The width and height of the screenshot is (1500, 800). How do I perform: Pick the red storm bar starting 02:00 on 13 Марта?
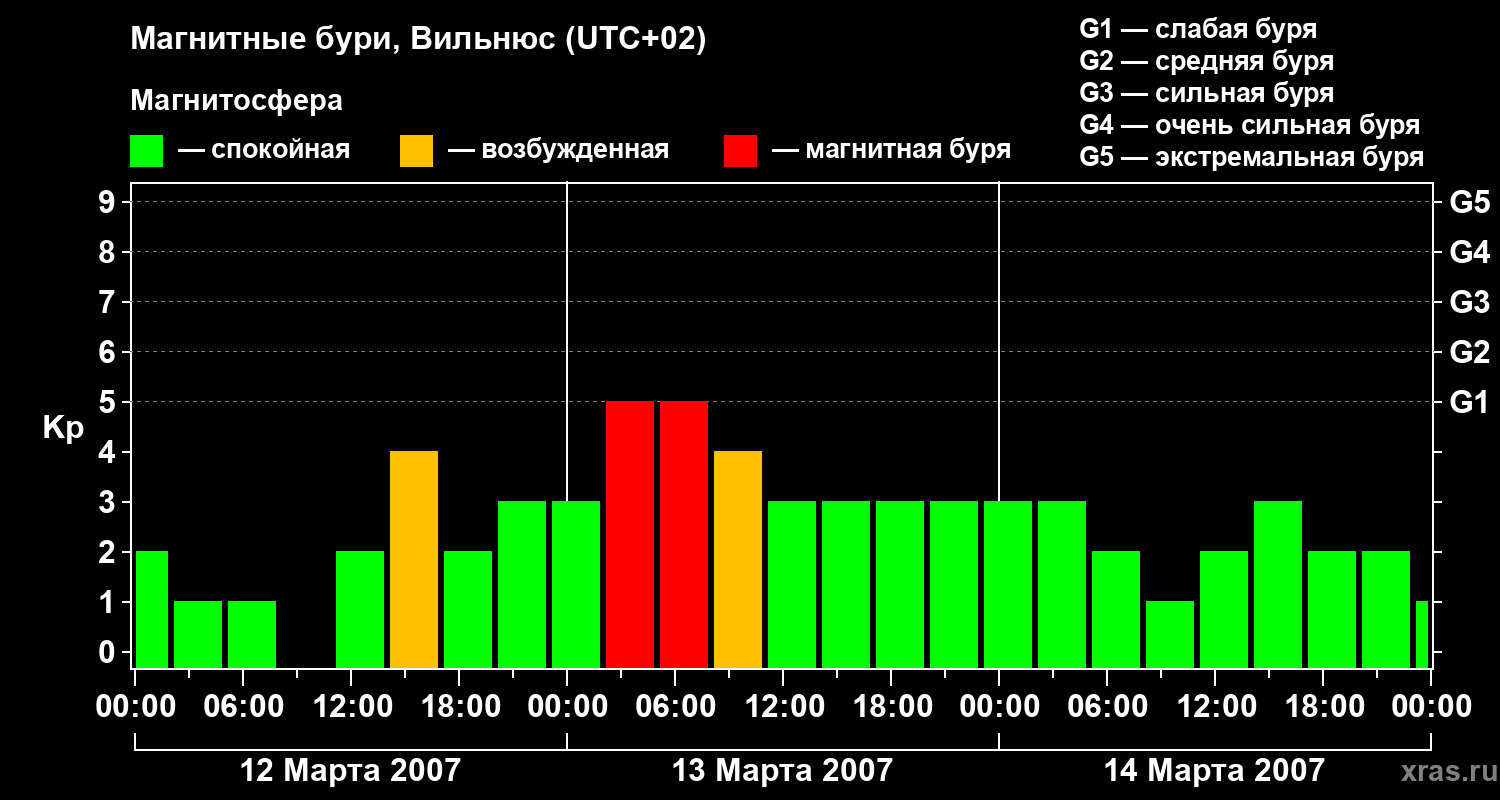click(x=630, y=534)
